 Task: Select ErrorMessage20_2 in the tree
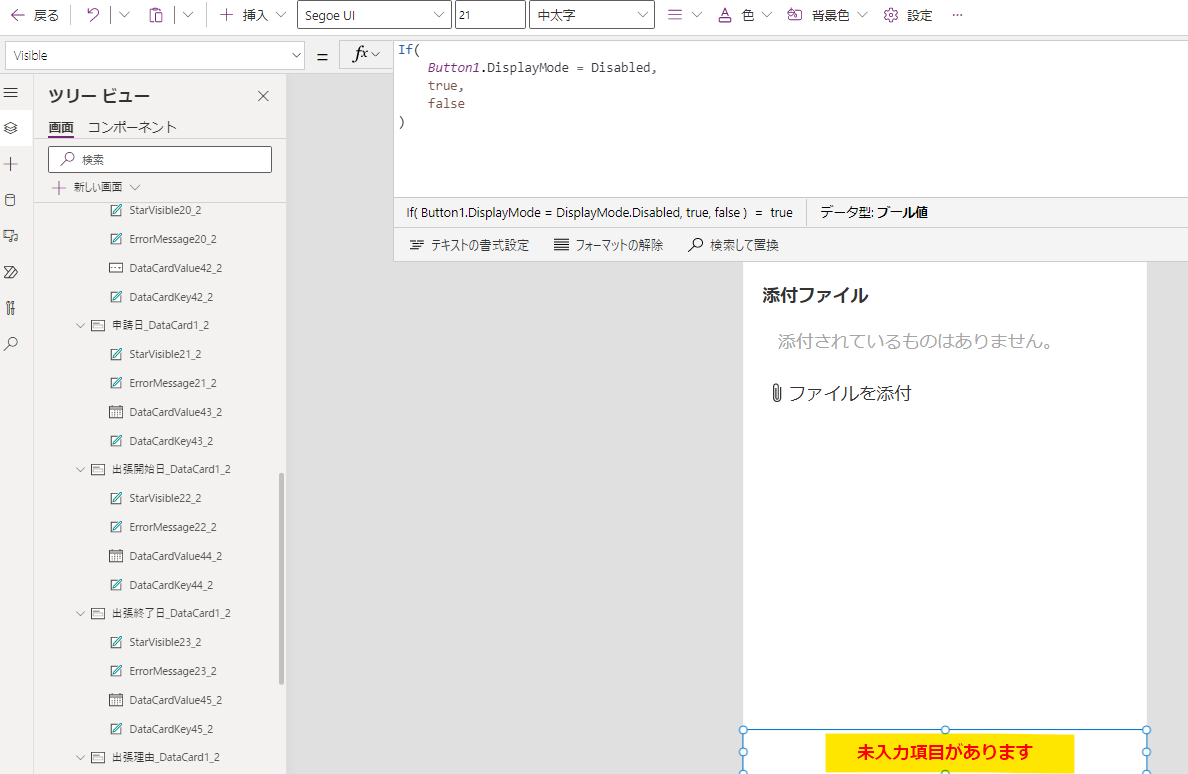tap(172, 239)
